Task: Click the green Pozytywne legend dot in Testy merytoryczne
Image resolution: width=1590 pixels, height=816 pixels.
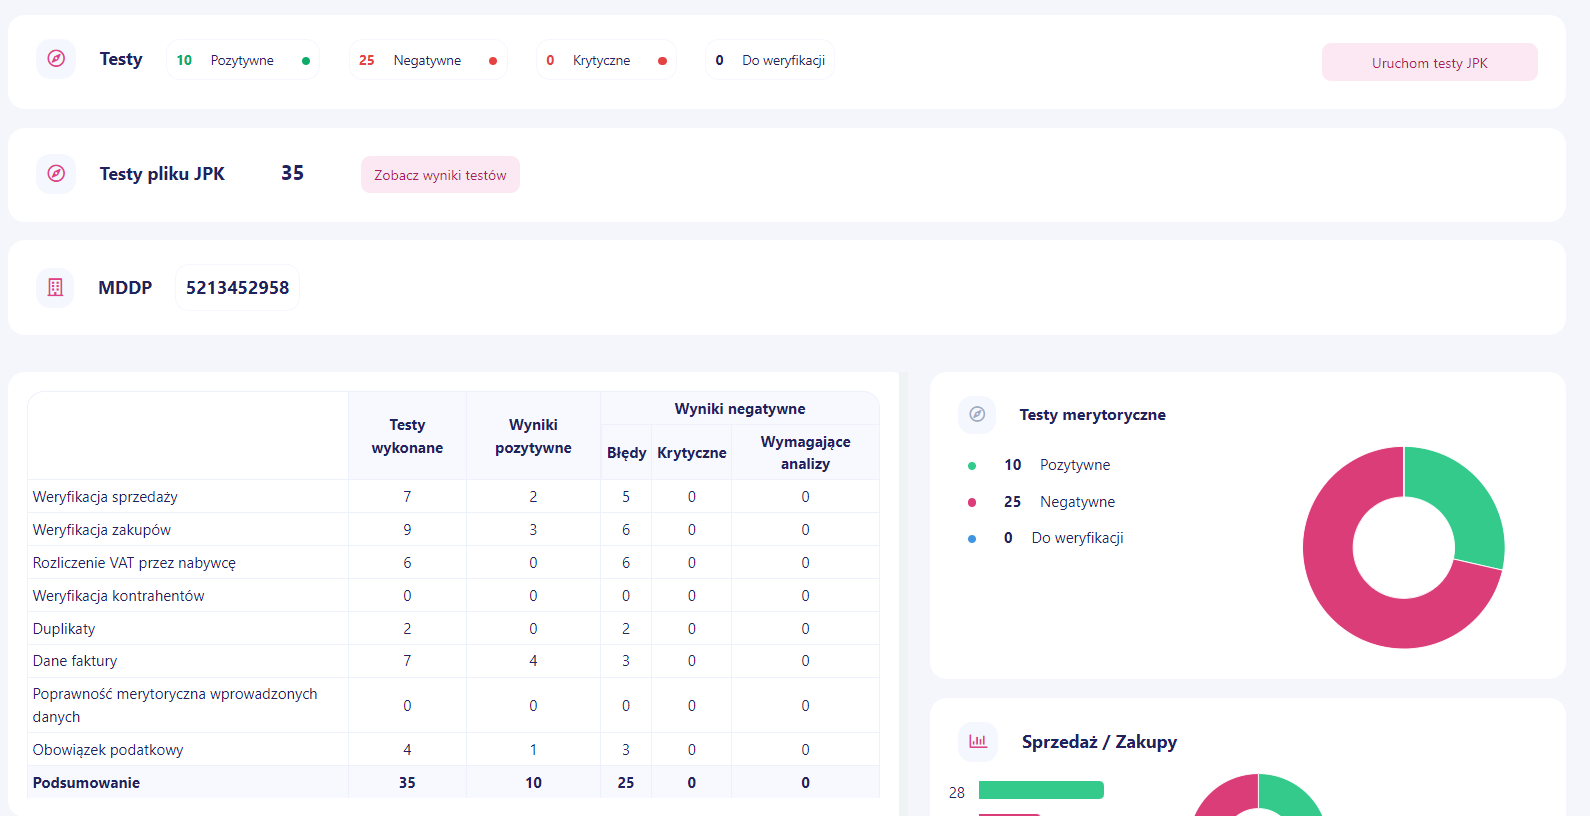Action: click(972, 466)
